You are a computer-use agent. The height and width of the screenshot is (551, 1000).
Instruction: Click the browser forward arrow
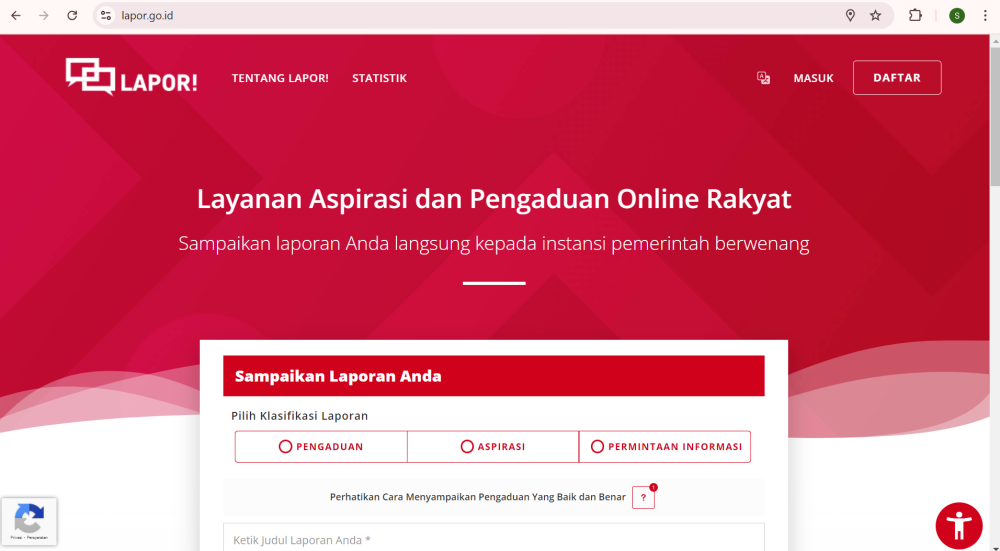point(43,15)
